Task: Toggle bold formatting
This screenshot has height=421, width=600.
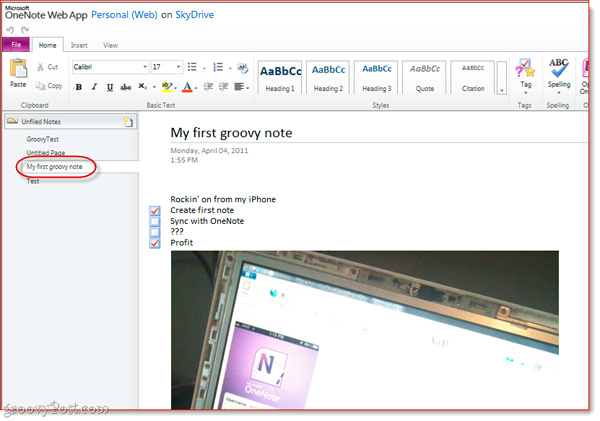Action: [79, 87]
